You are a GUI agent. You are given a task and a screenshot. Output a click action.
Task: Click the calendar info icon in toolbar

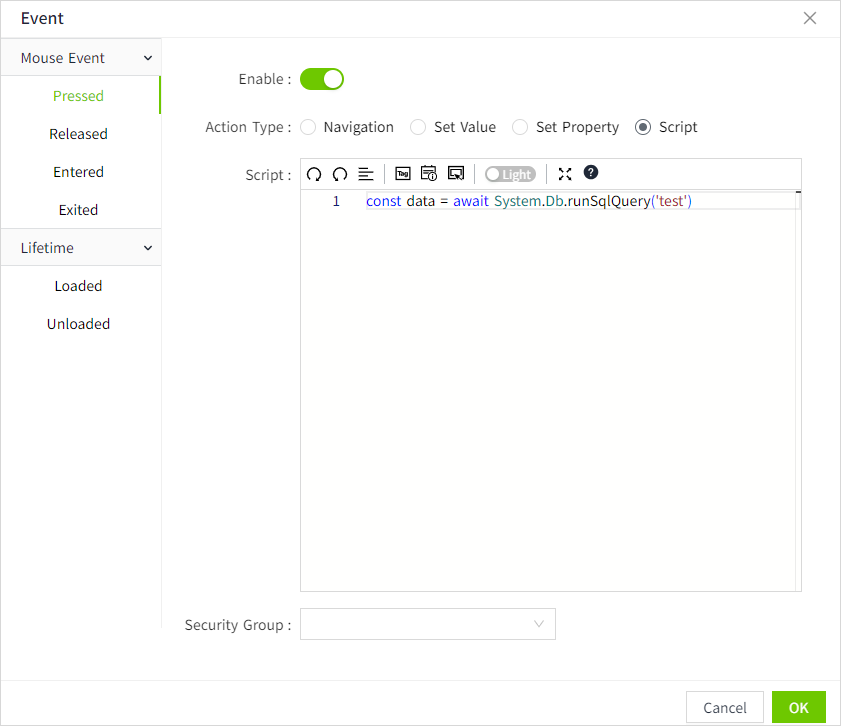(x=429, y=174)
